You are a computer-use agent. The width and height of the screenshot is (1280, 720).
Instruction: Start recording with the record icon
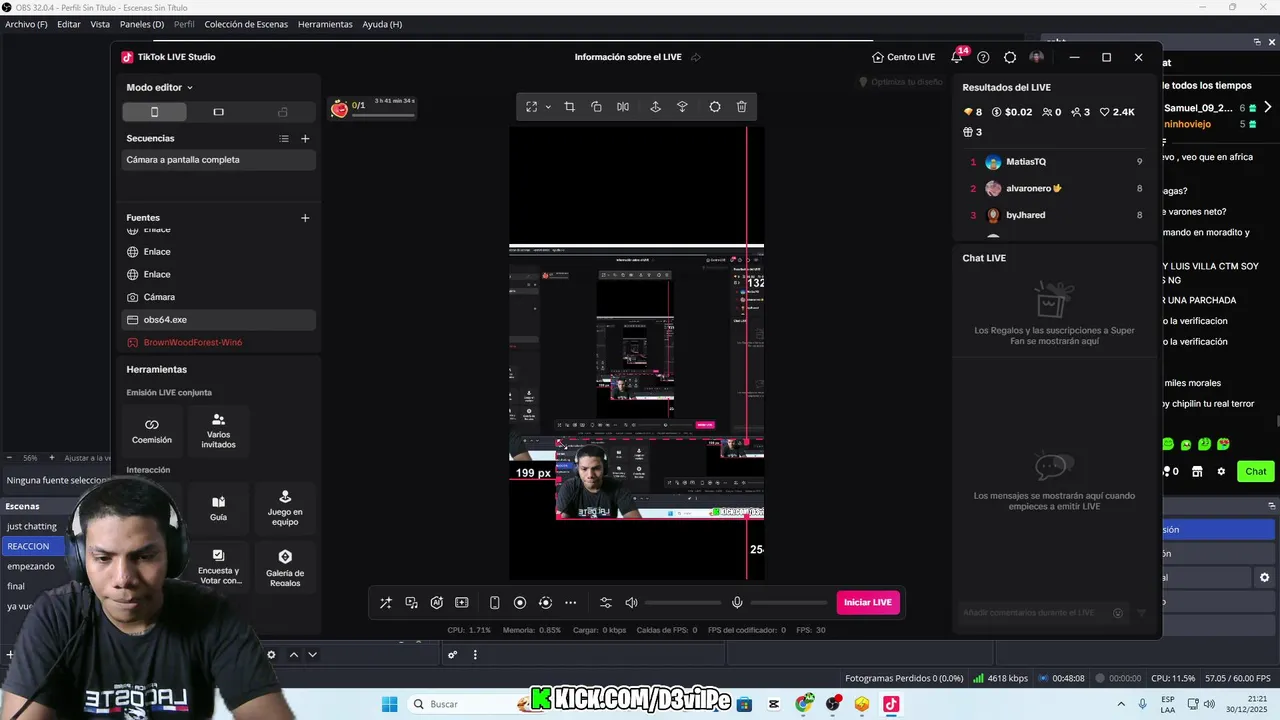point(520,603)
